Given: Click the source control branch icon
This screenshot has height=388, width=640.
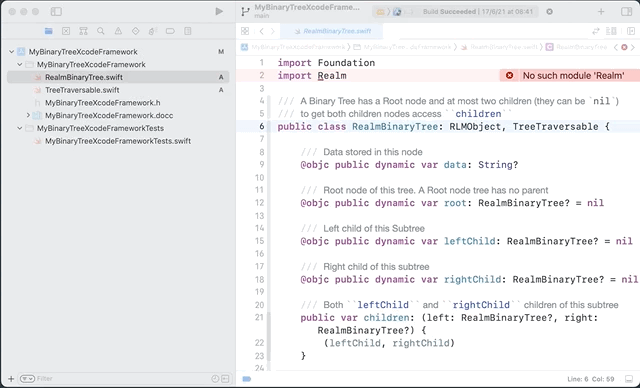Looking at the screenshot, I should coord(245,11).
